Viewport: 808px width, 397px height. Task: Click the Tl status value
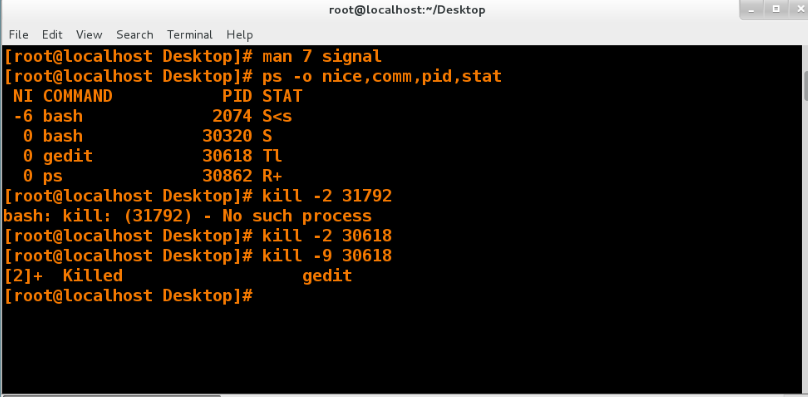272,156
